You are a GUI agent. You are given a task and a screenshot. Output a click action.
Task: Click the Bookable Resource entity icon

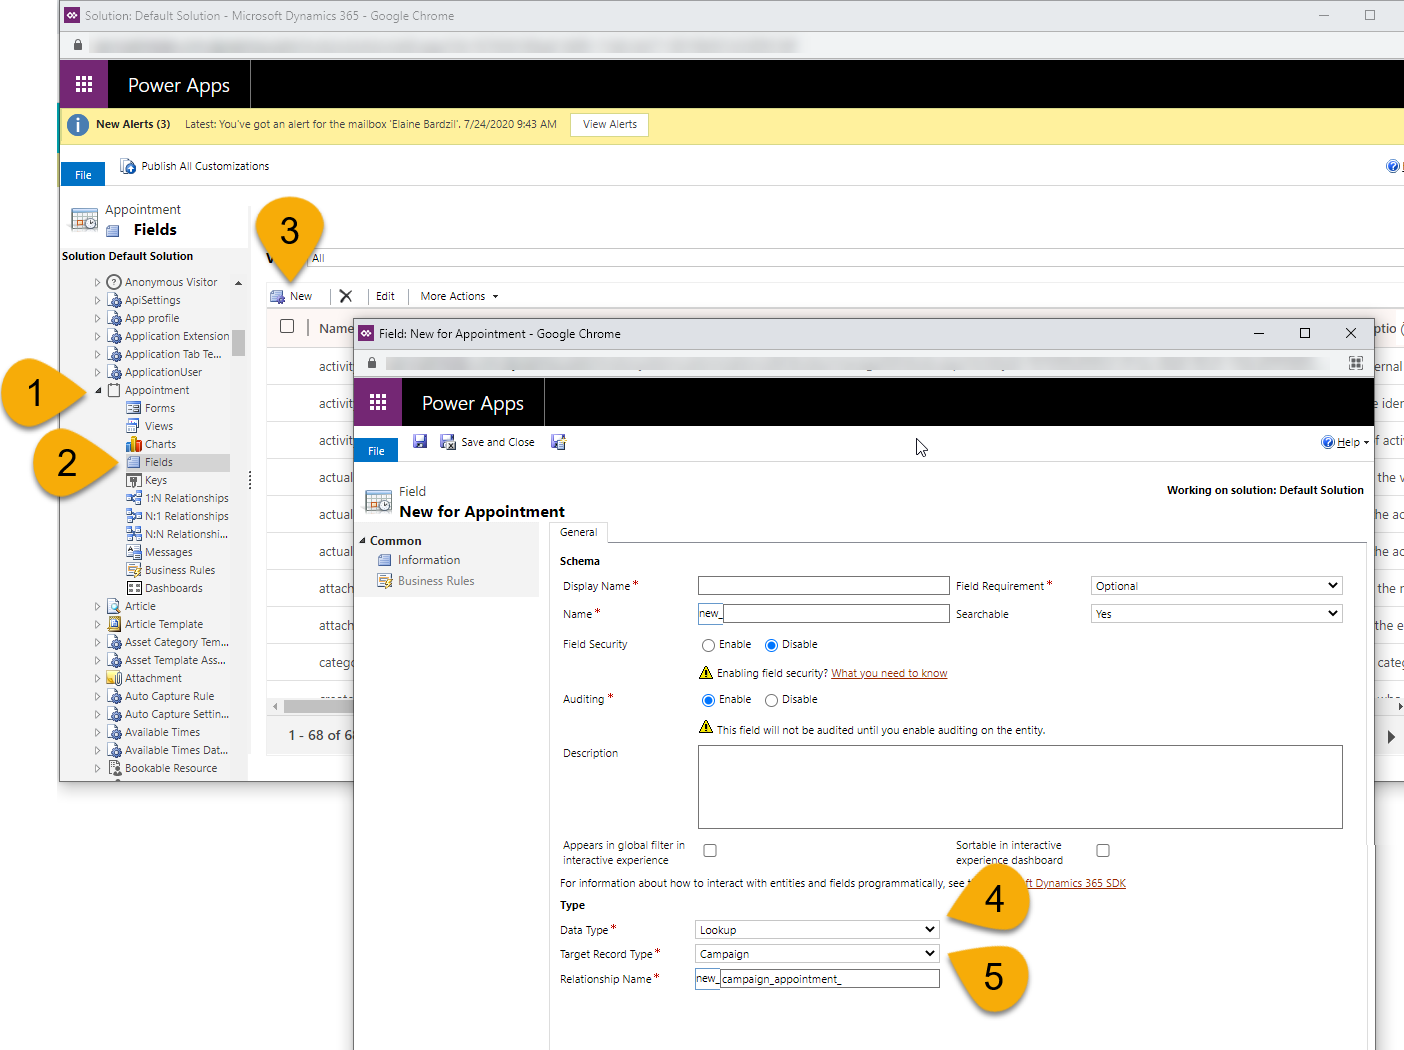[114, 768]
